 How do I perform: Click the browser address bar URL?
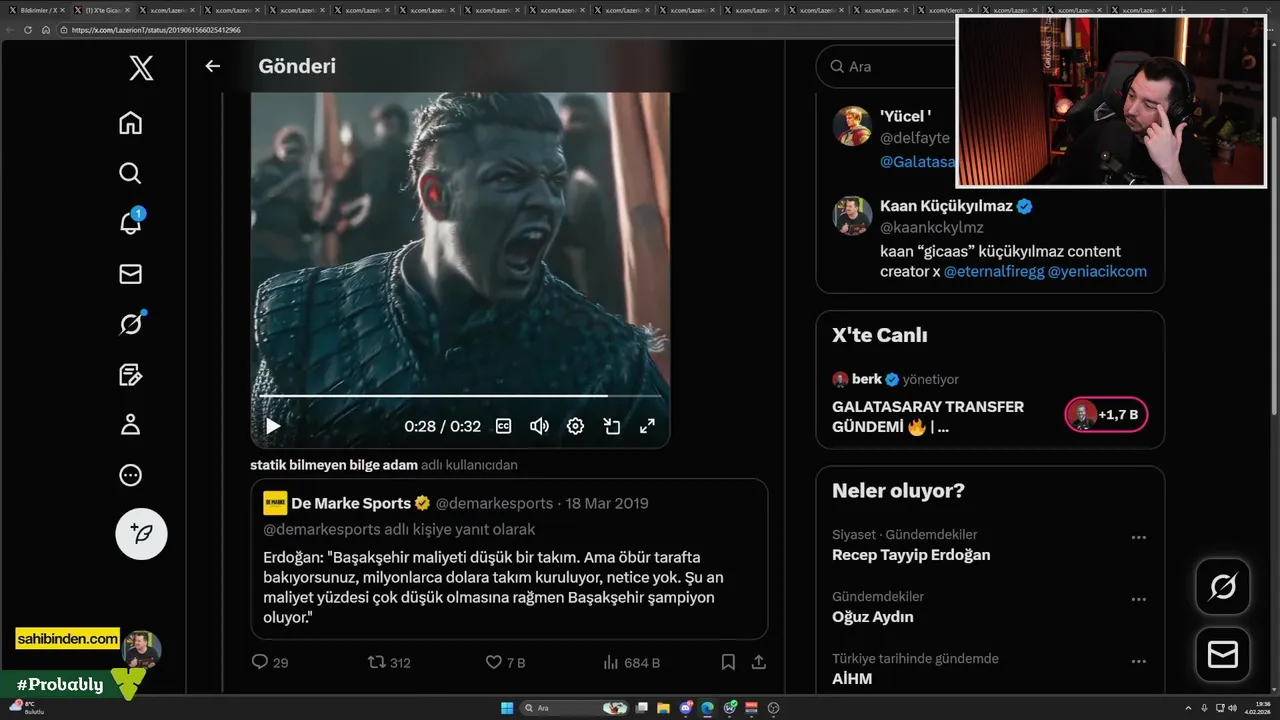[x=156, y=30]
